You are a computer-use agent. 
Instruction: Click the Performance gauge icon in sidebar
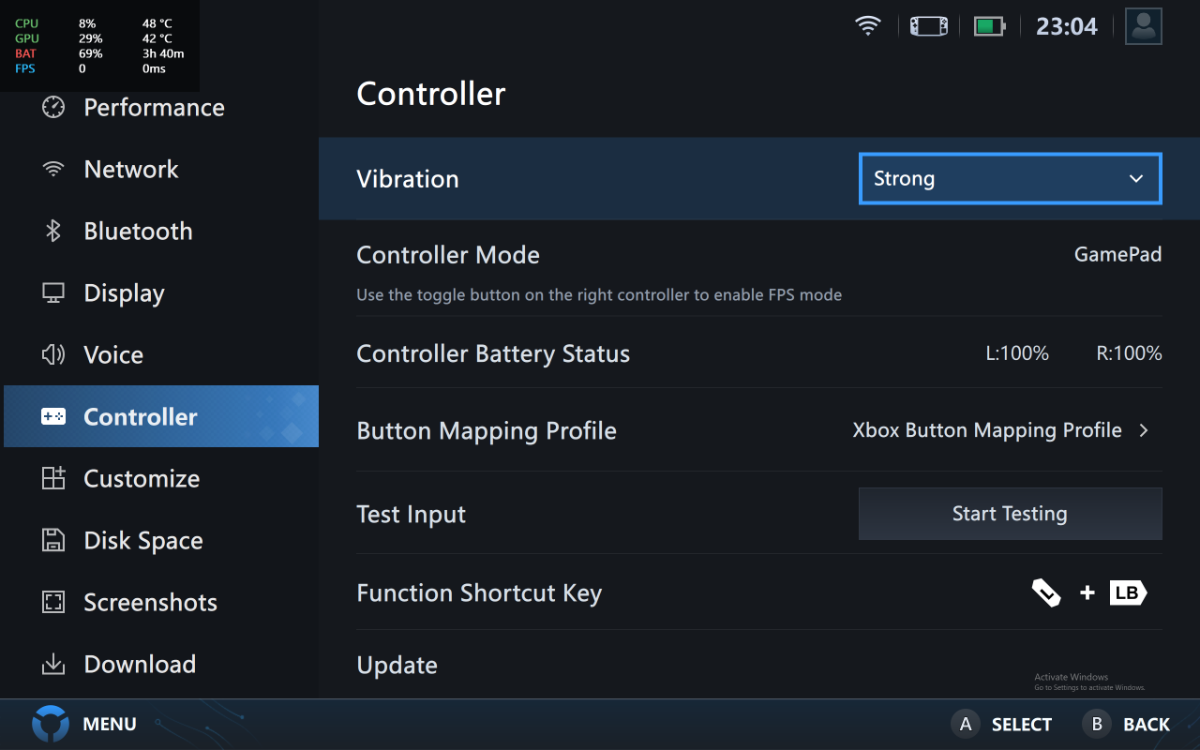53,108
